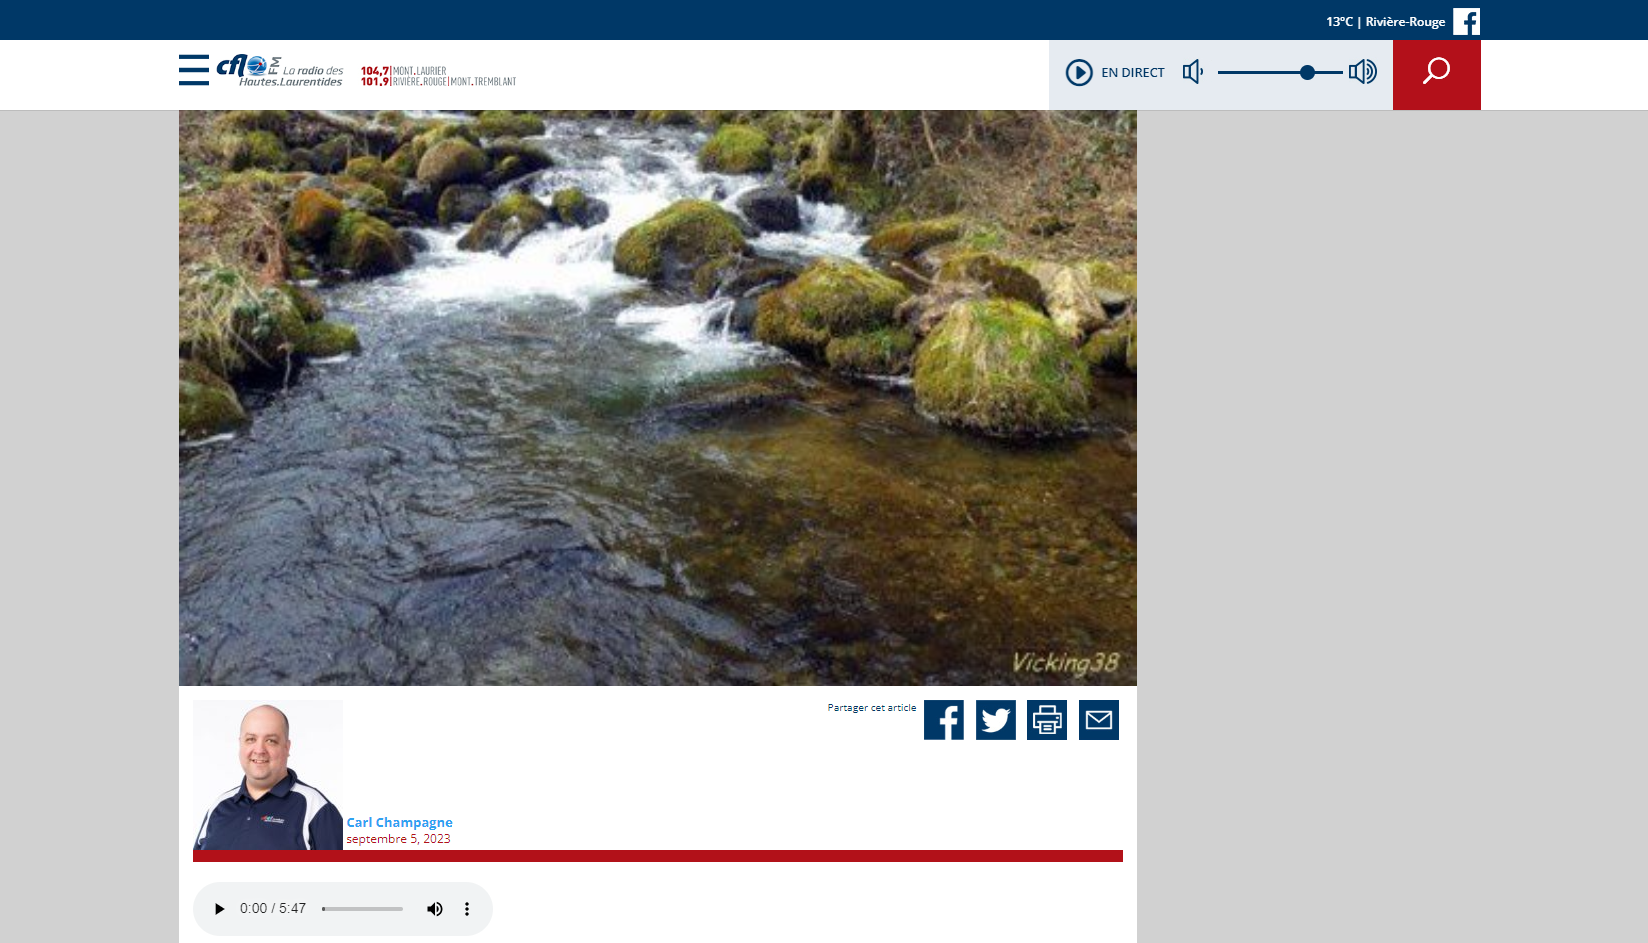This screenshot has height=943, width=1648.
Task: Adjust the live stream volume slider
Action: click(x=1280, y=72)
